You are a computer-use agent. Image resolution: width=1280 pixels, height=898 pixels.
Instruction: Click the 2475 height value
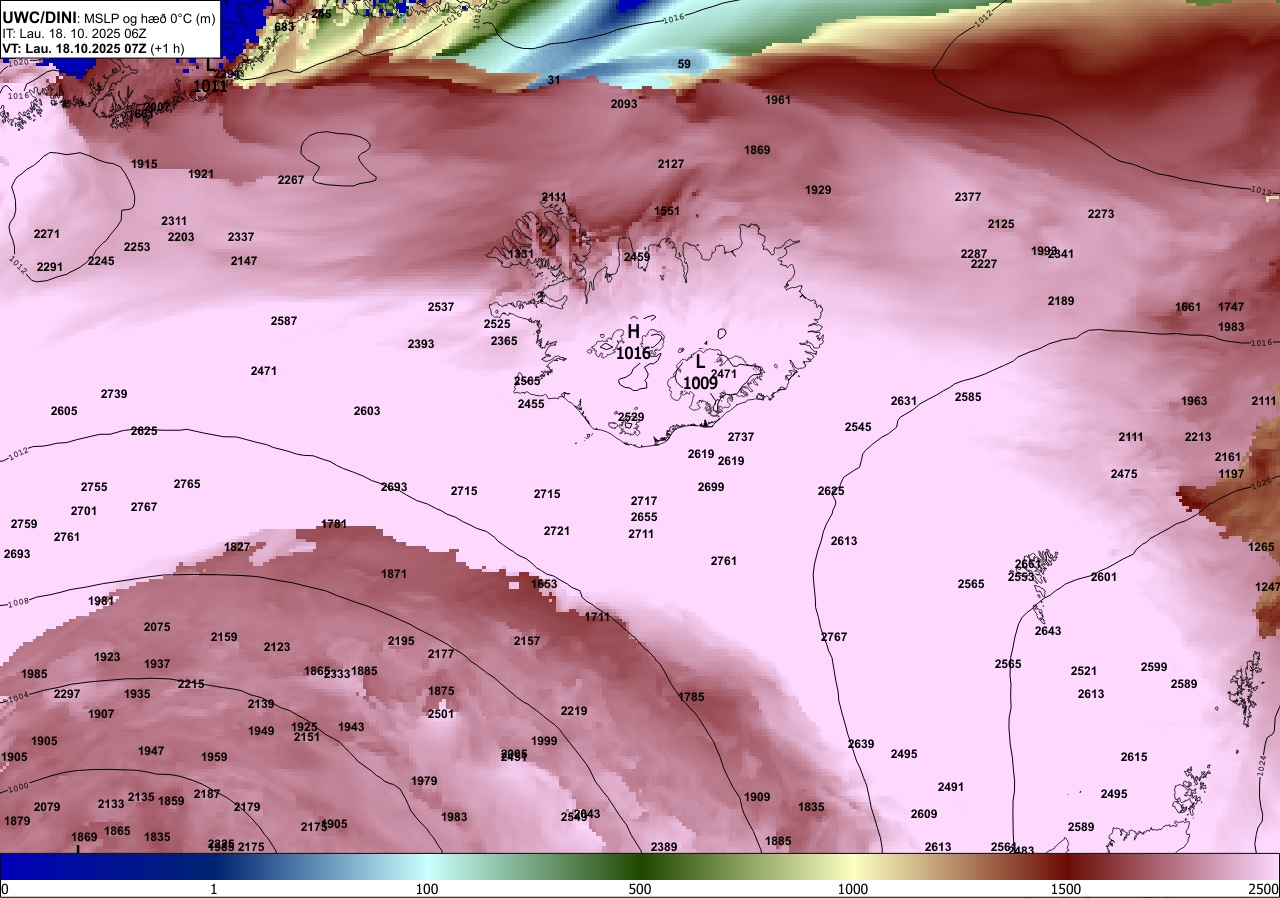[x=1124, y=474]
